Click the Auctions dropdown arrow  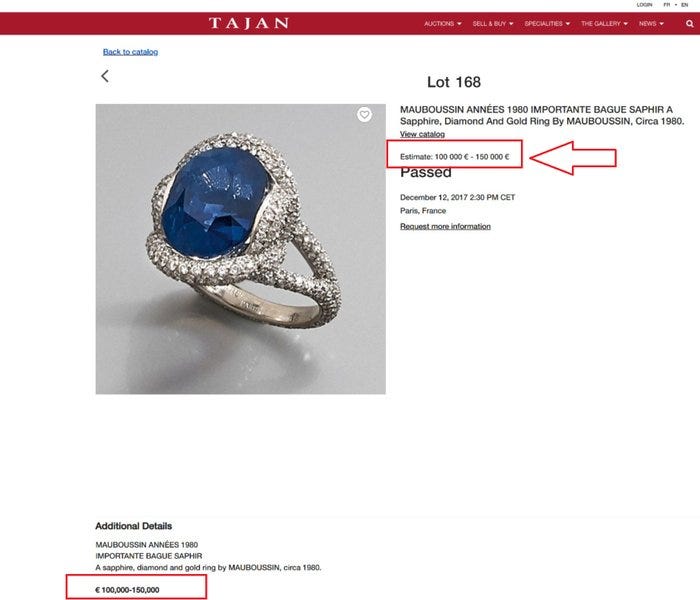459,24
